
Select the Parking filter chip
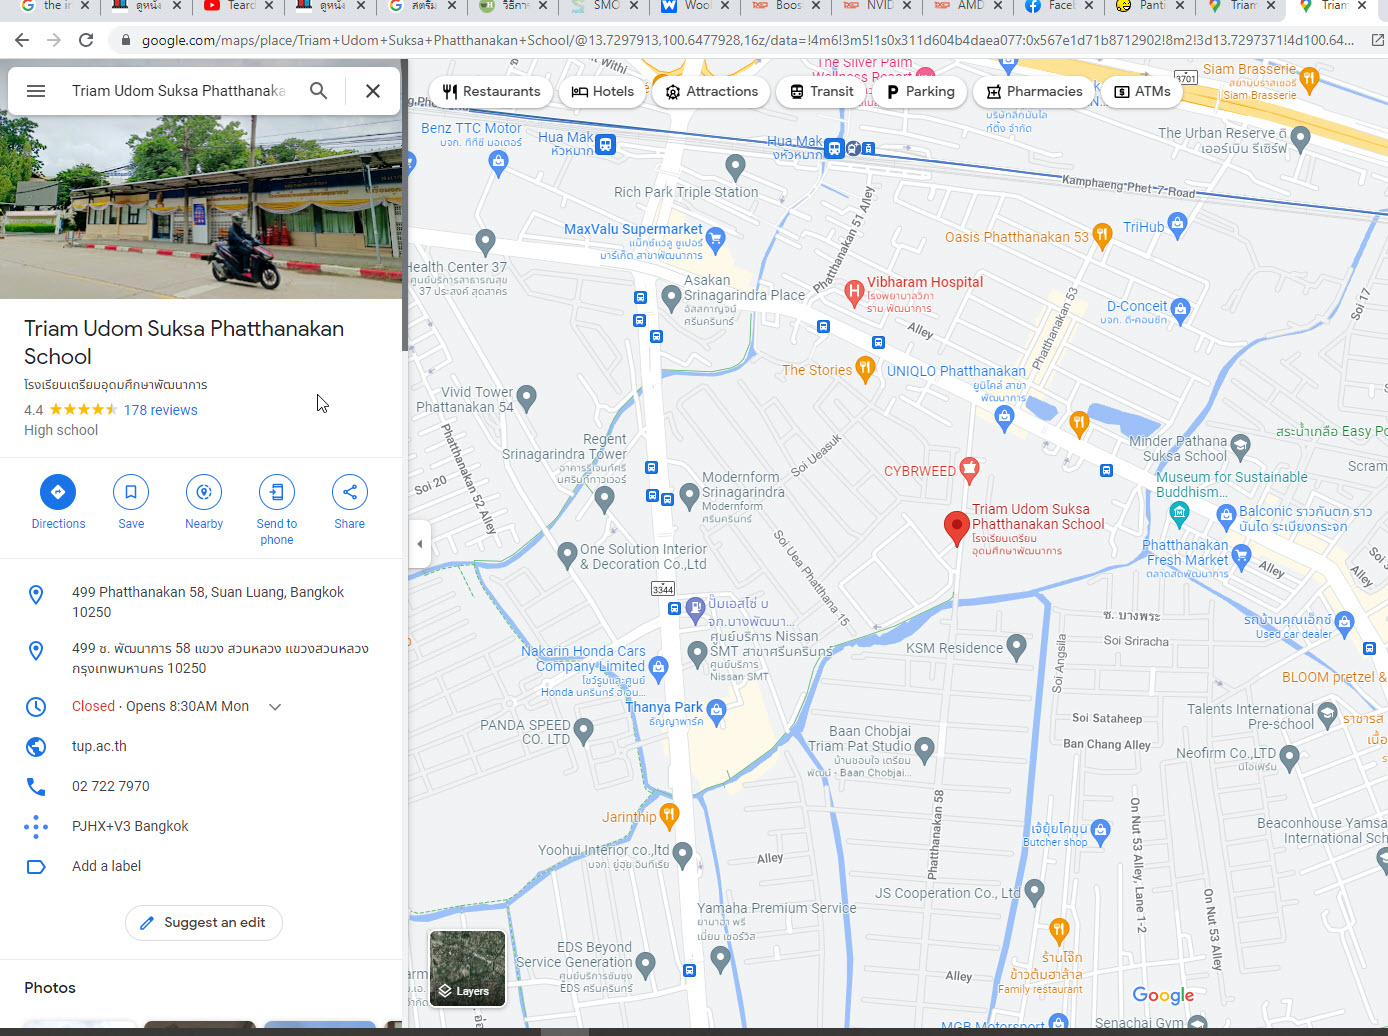point(920,92)
